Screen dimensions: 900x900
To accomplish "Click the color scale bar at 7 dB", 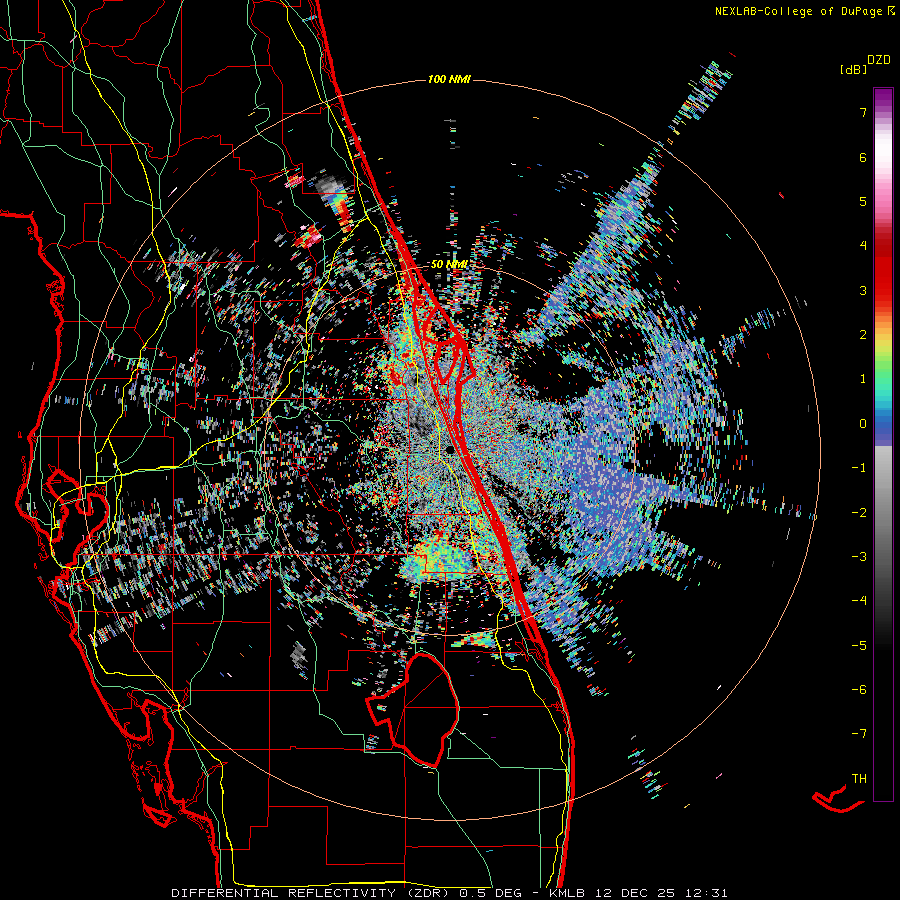I will point(883,112).
